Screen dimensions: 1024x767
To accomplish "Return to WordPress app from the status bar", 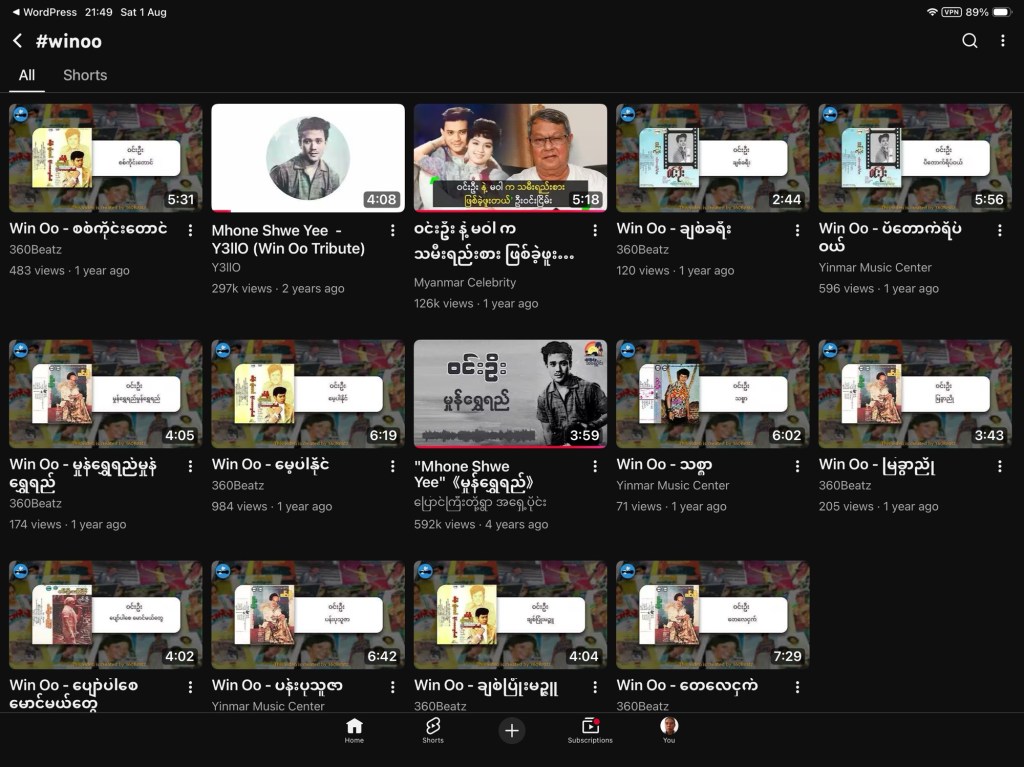I will pyautogui.click(x=44, y=12).
